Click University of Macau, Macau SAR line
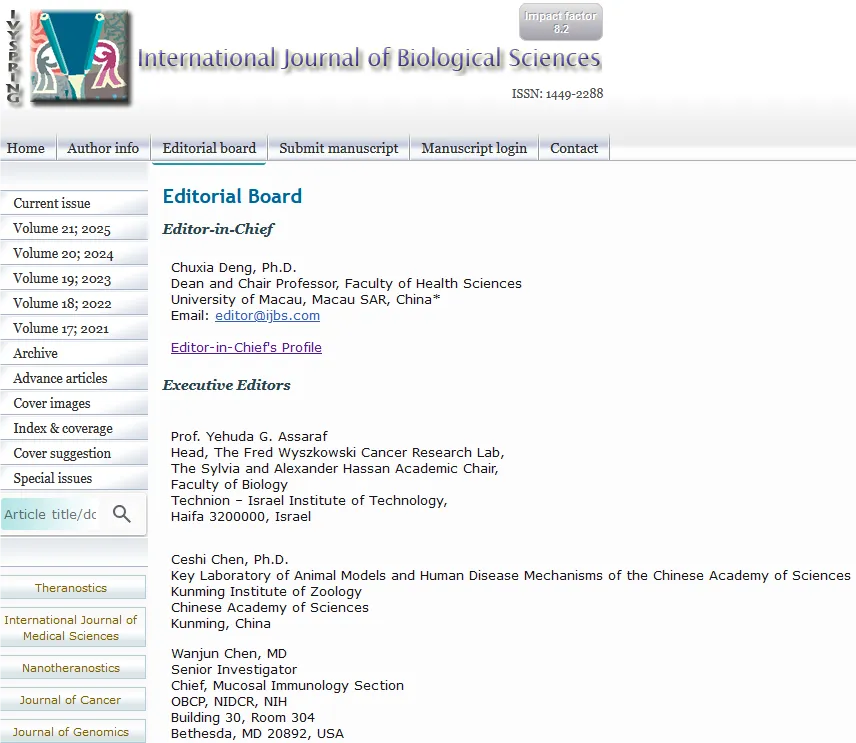856x743 pixels. point(306,300)
